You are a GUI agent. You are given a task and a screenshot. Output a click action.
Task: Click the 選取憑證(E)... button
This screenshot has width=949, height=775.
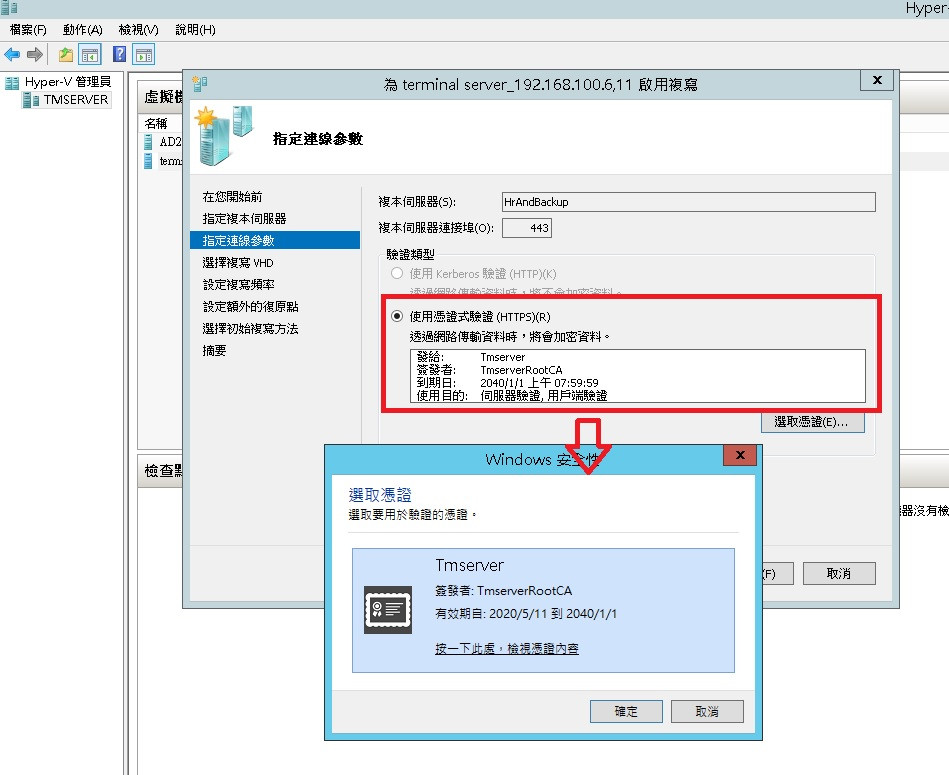(812, 422)
